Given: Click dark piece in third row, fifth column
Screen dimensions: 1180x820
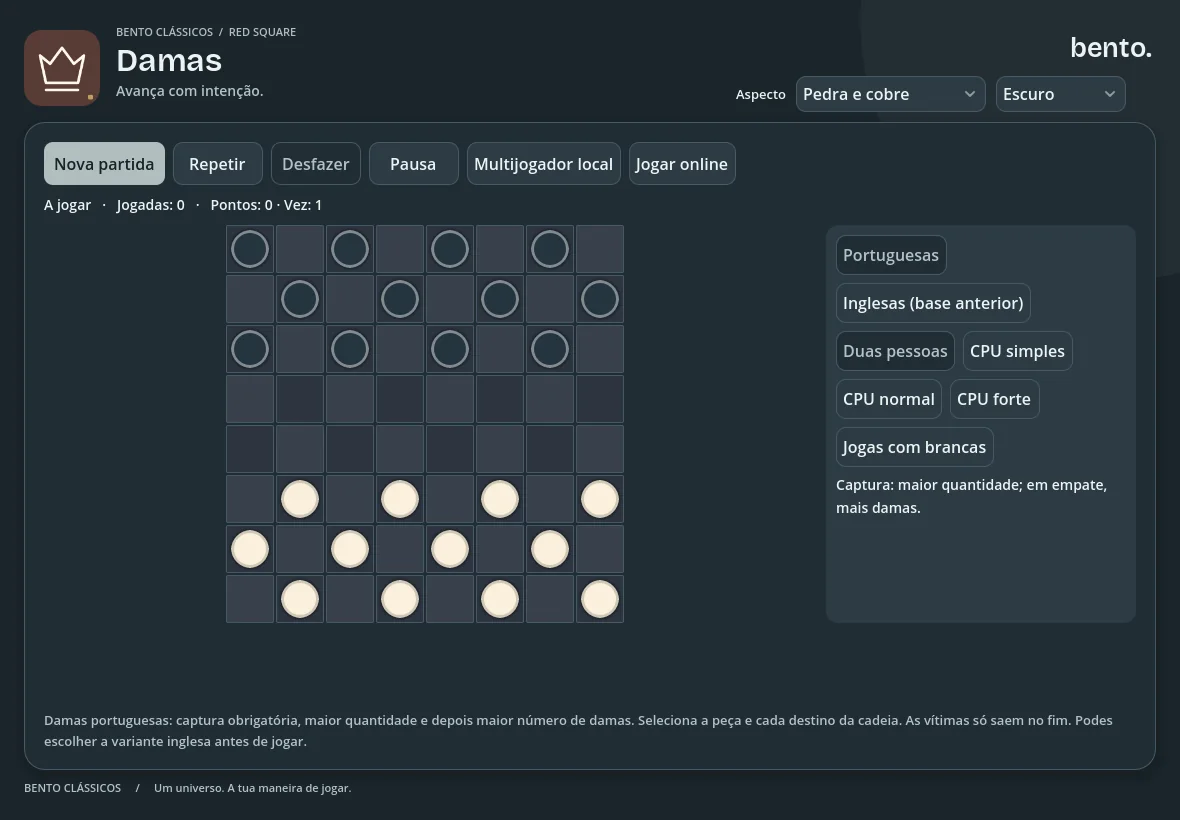Looking at the screenshot, I should click(450, 349).
